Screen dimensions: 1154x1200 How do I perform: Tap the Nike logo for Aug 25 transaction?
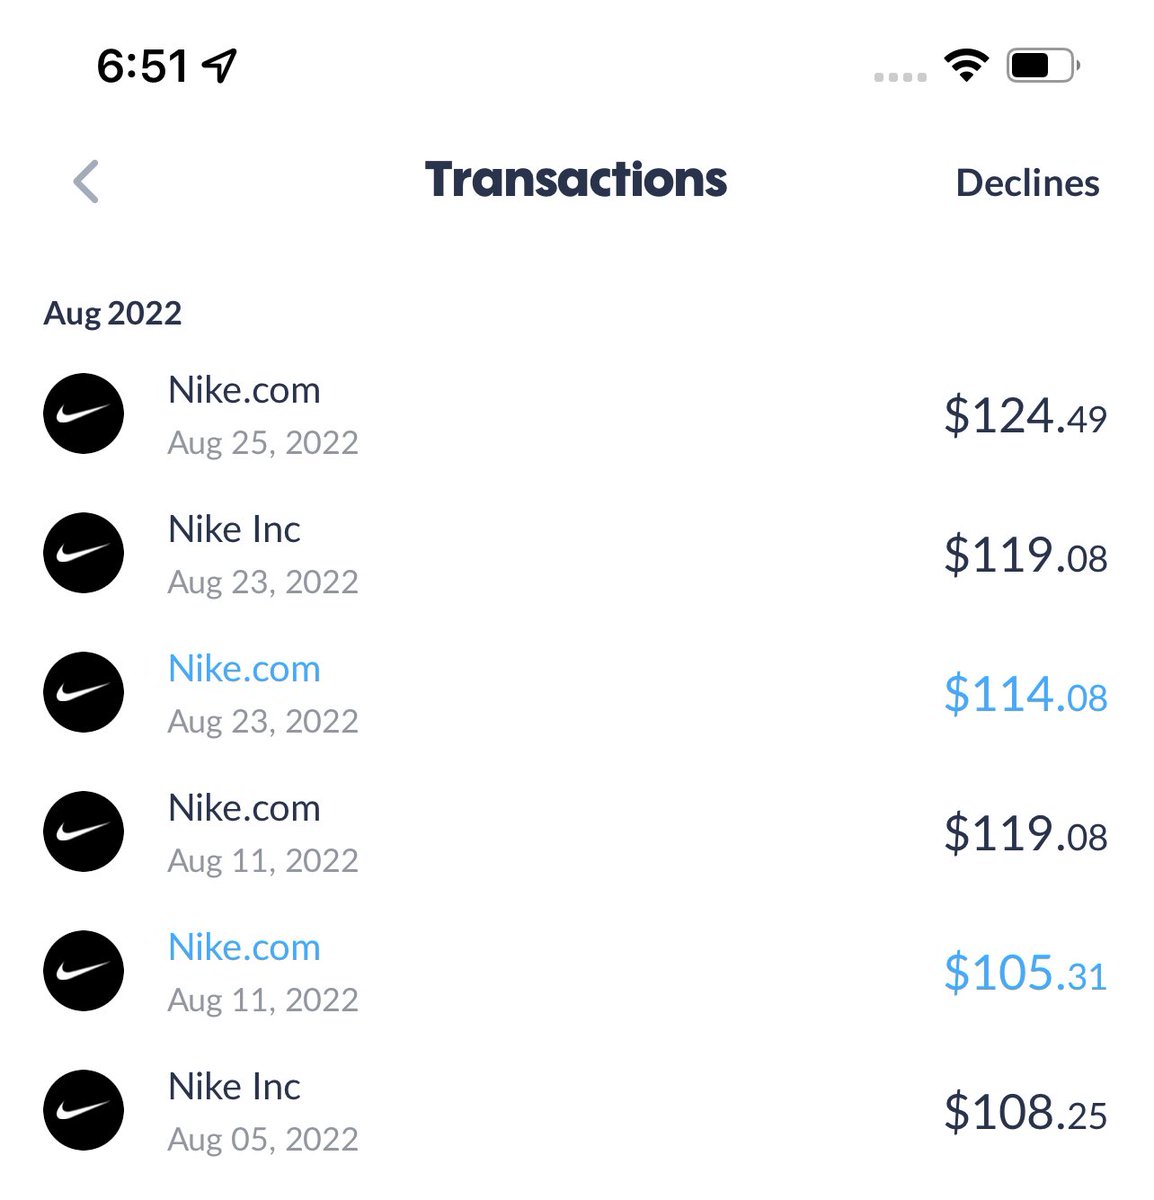click(84, 414)
